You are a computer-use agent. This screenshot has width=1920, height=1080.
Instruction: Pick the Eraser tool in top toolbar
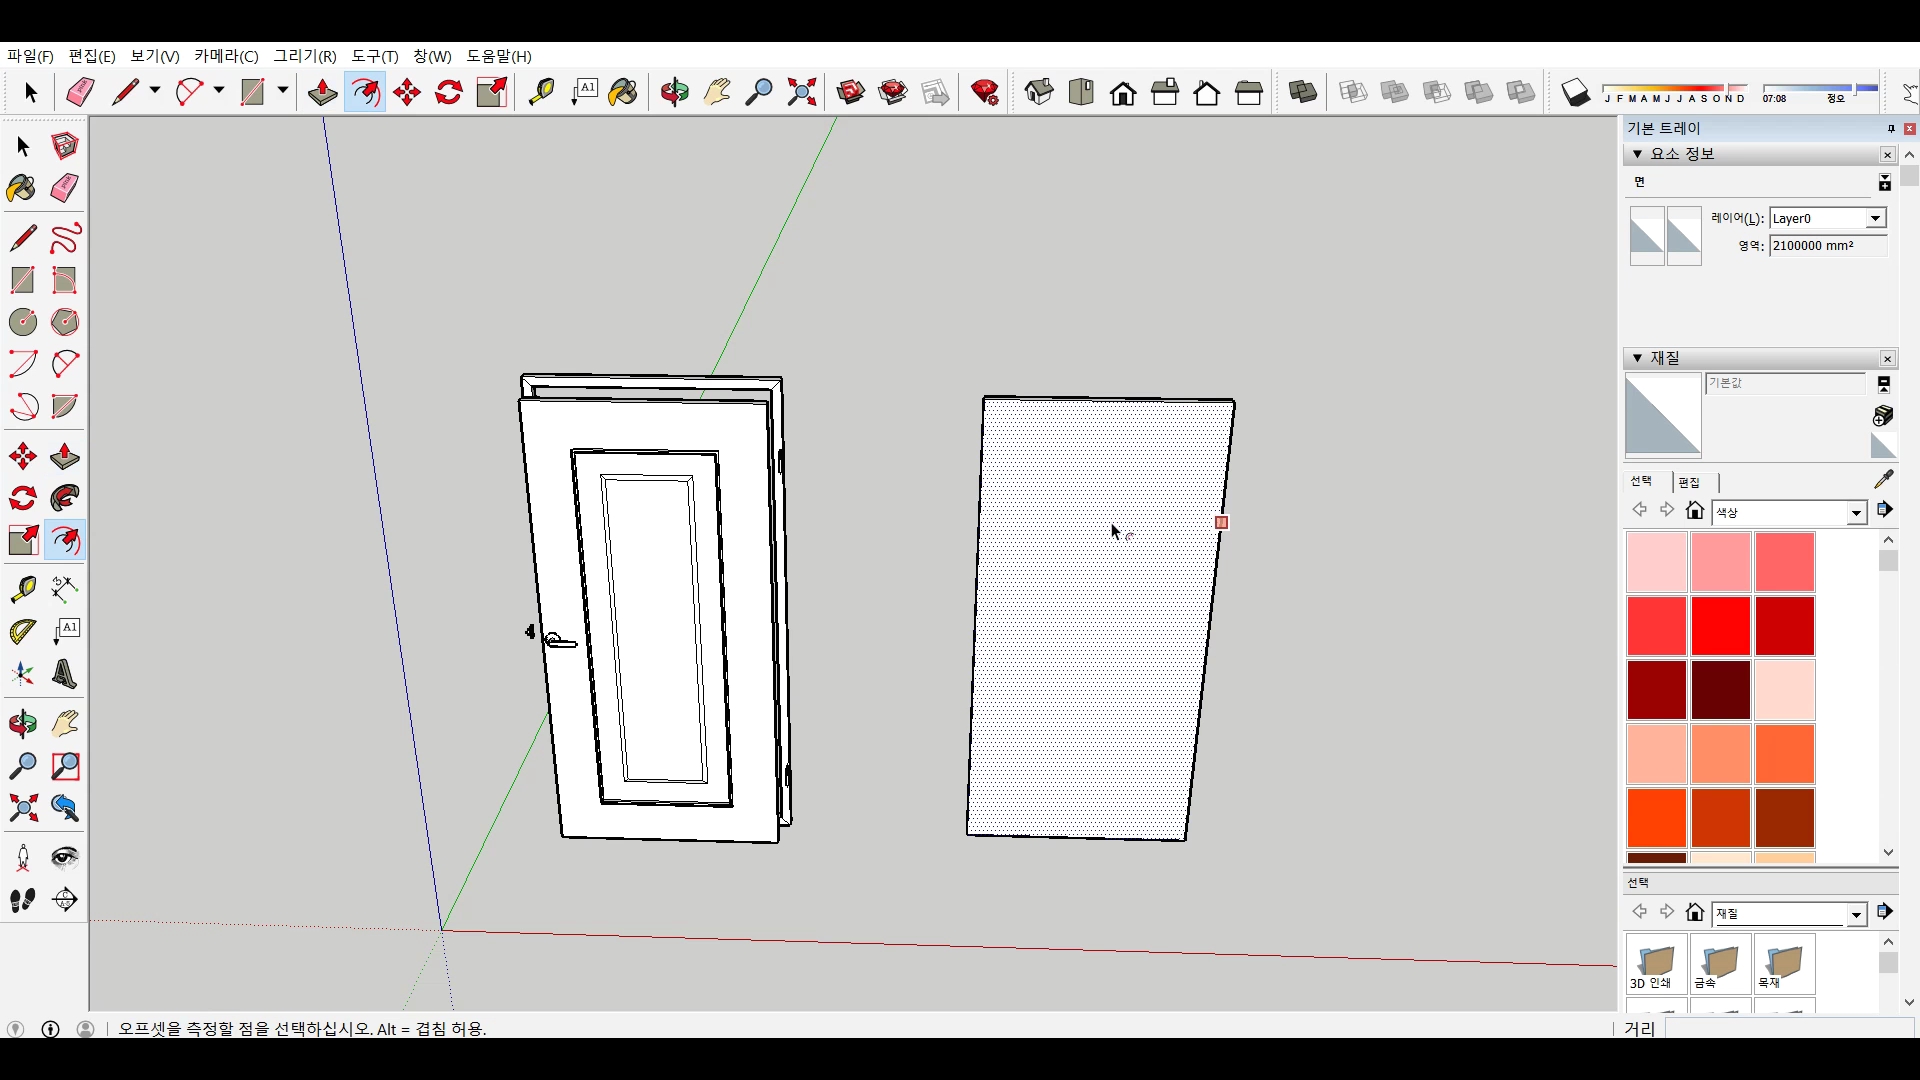point(80,93)
